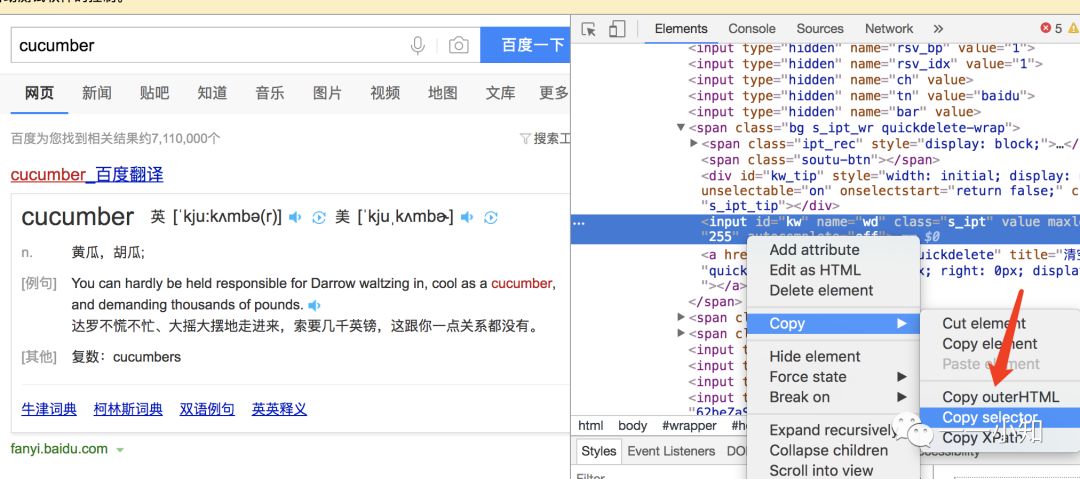Select the body breadcrumb item
Viewport: 1080px width, 479px height.
point(632,426)
